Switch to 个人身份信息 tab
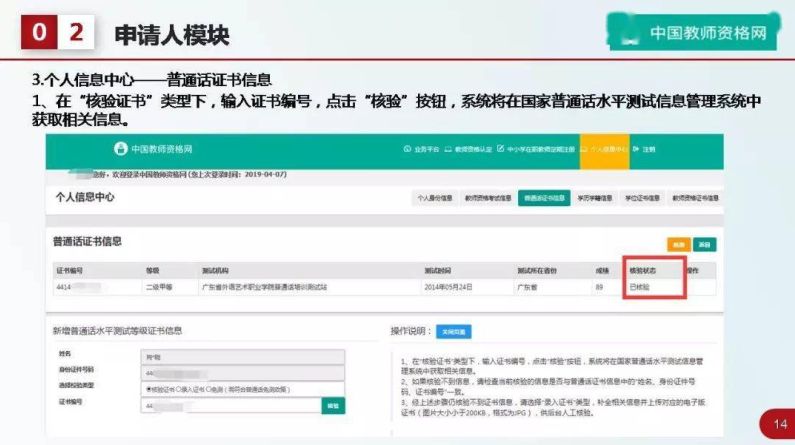The width and height of the screenshot is (795, 445). pyautogui.click(x=435, y=198)
